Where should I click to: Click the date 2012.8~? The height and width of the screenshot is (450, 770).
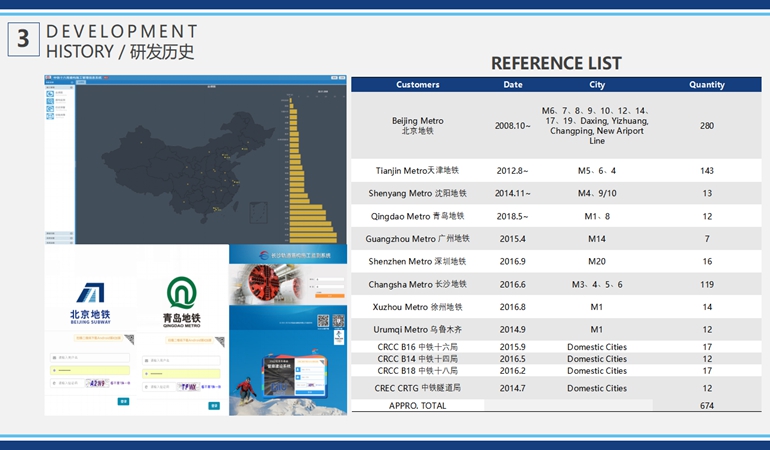513,170
